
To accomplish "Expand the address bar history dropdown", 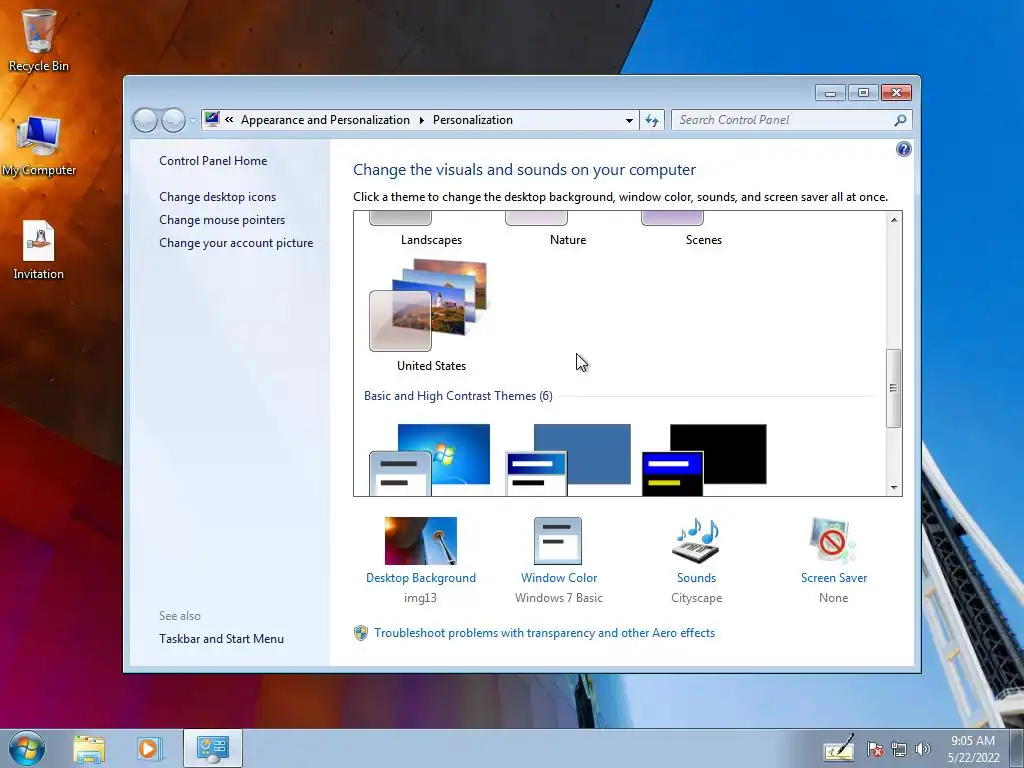I will pyautogui.click(x=629, y=120).
